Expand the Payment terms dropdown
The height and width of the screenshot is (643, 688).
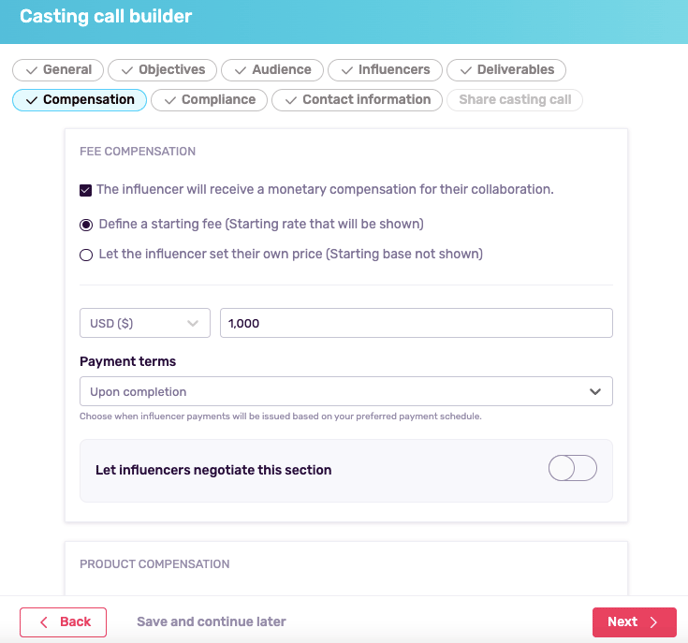point(346,391)
